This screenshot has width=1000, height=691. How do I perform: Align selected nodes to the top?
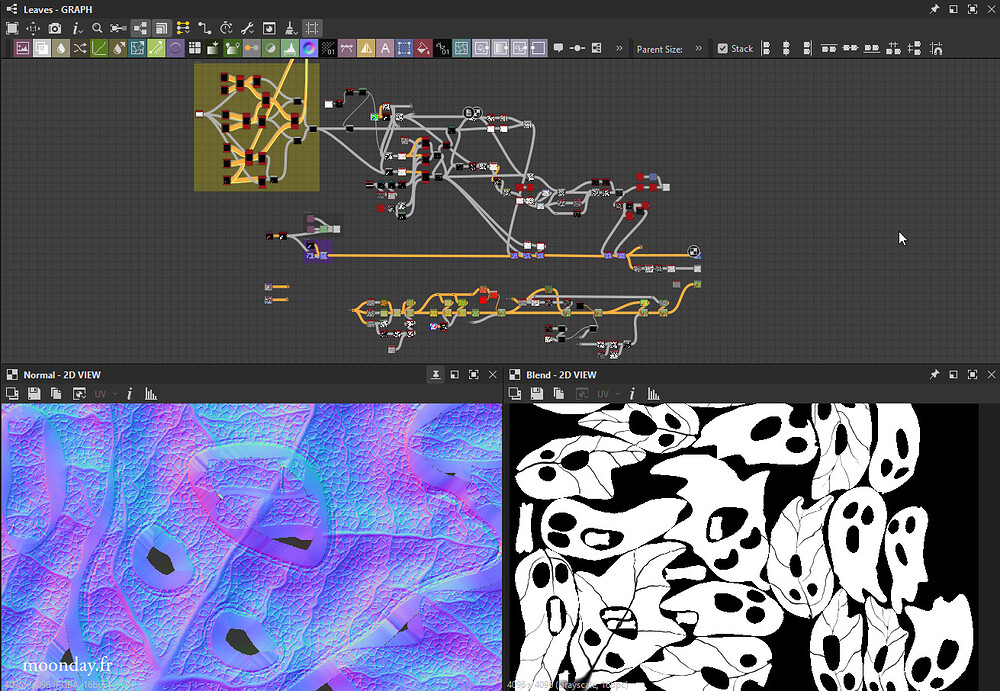[x=829, y=48]
